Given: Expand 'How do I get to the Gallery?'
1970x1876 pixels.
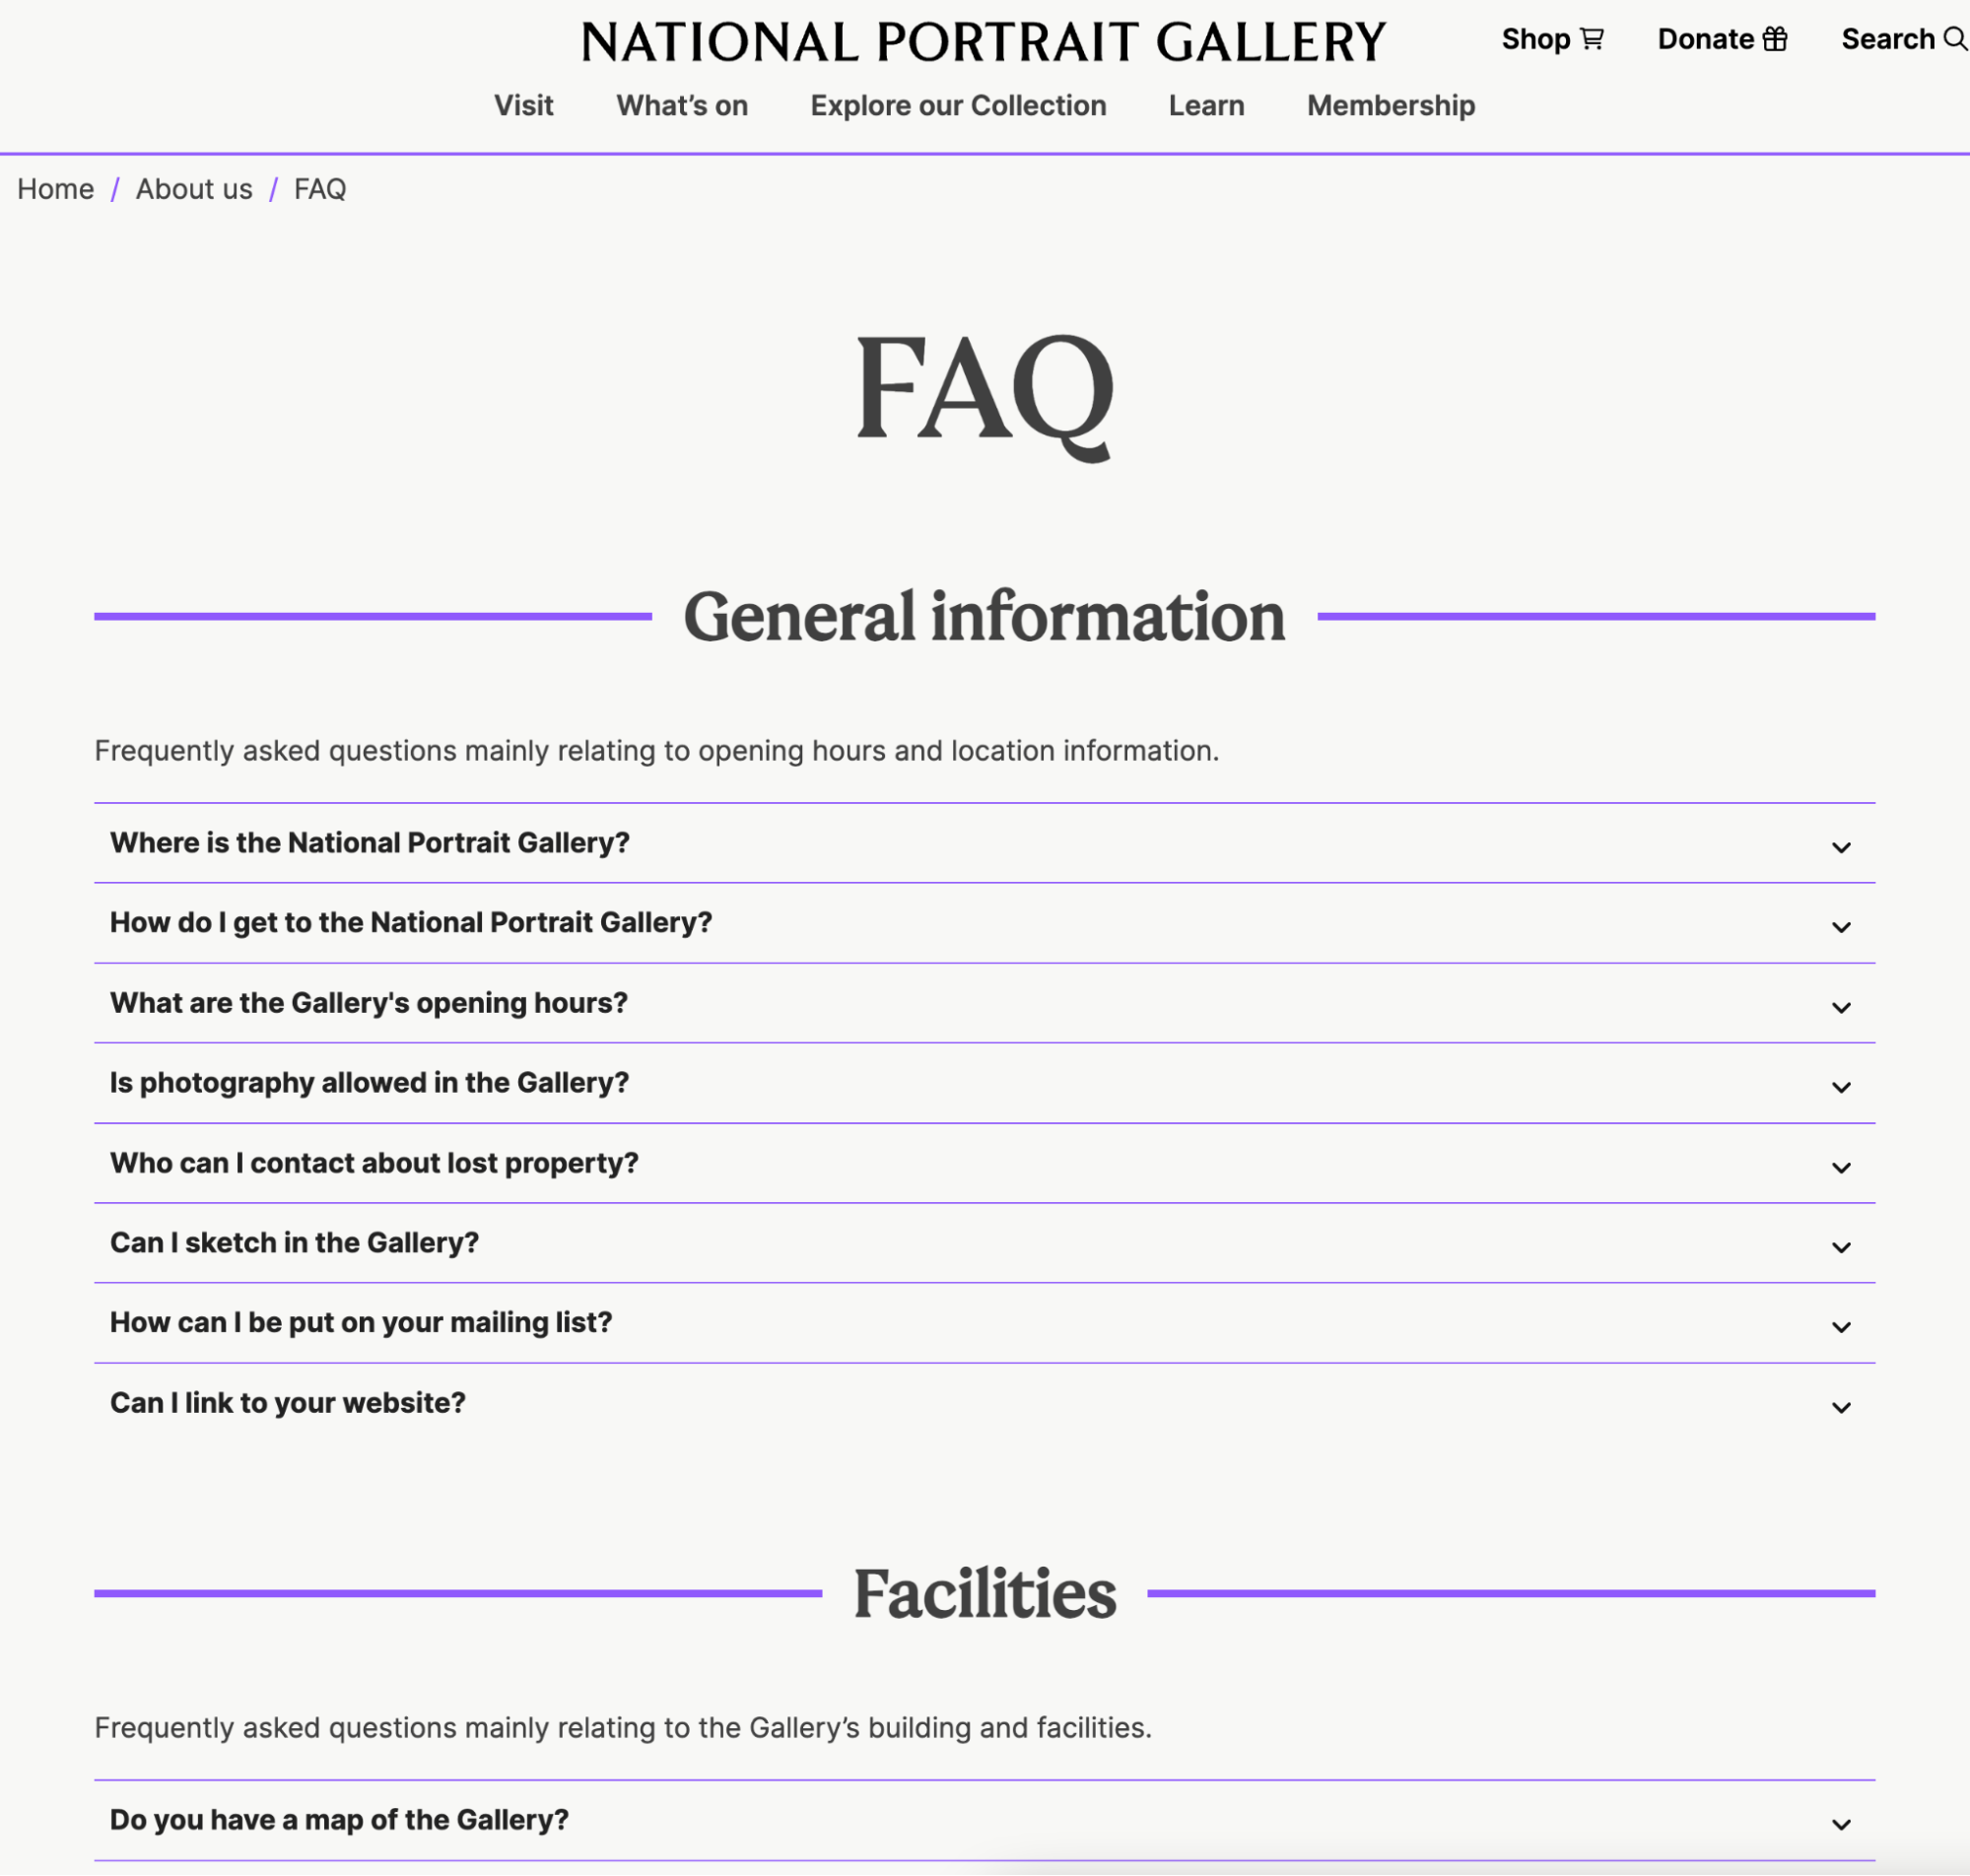Looking at the screenshot, I should (x=984, y=921).
